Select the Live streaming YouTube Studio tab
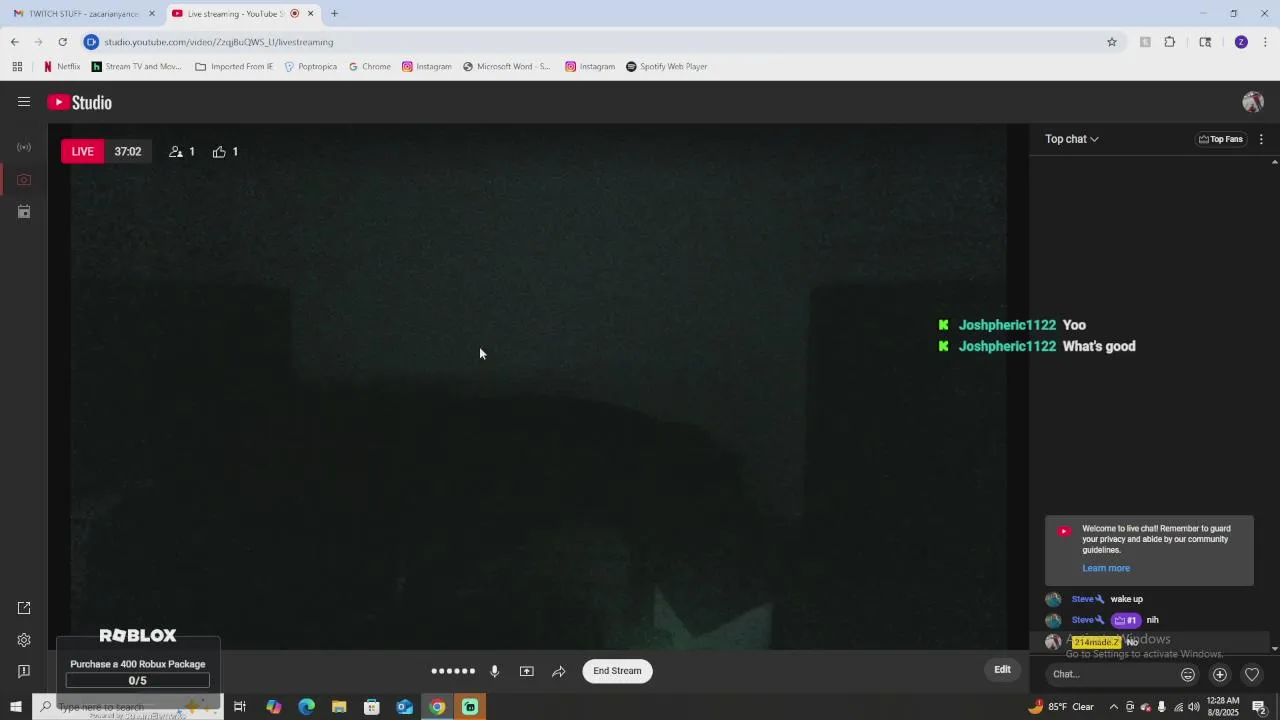Viewport: 1280px width, 720px height. (x=237, y=14)
